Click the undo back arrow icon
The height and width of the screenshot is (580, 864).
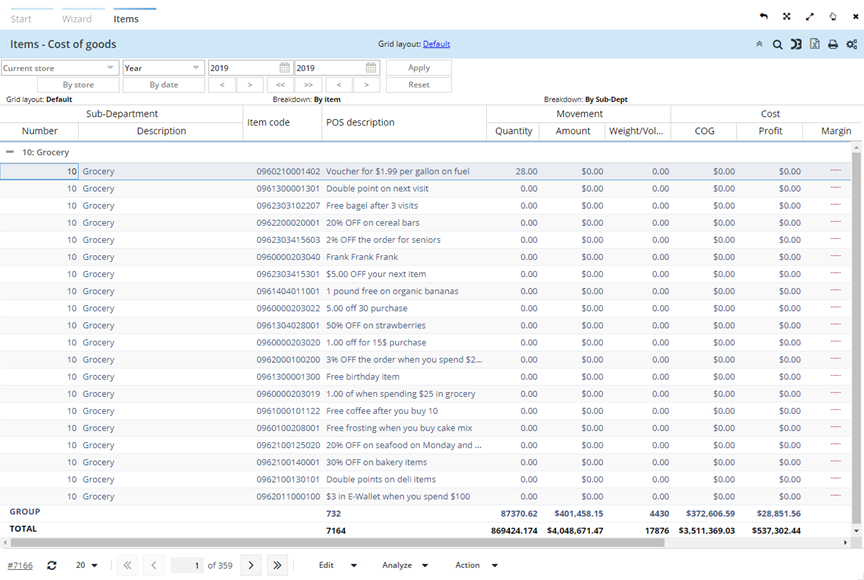click(764, 17)
